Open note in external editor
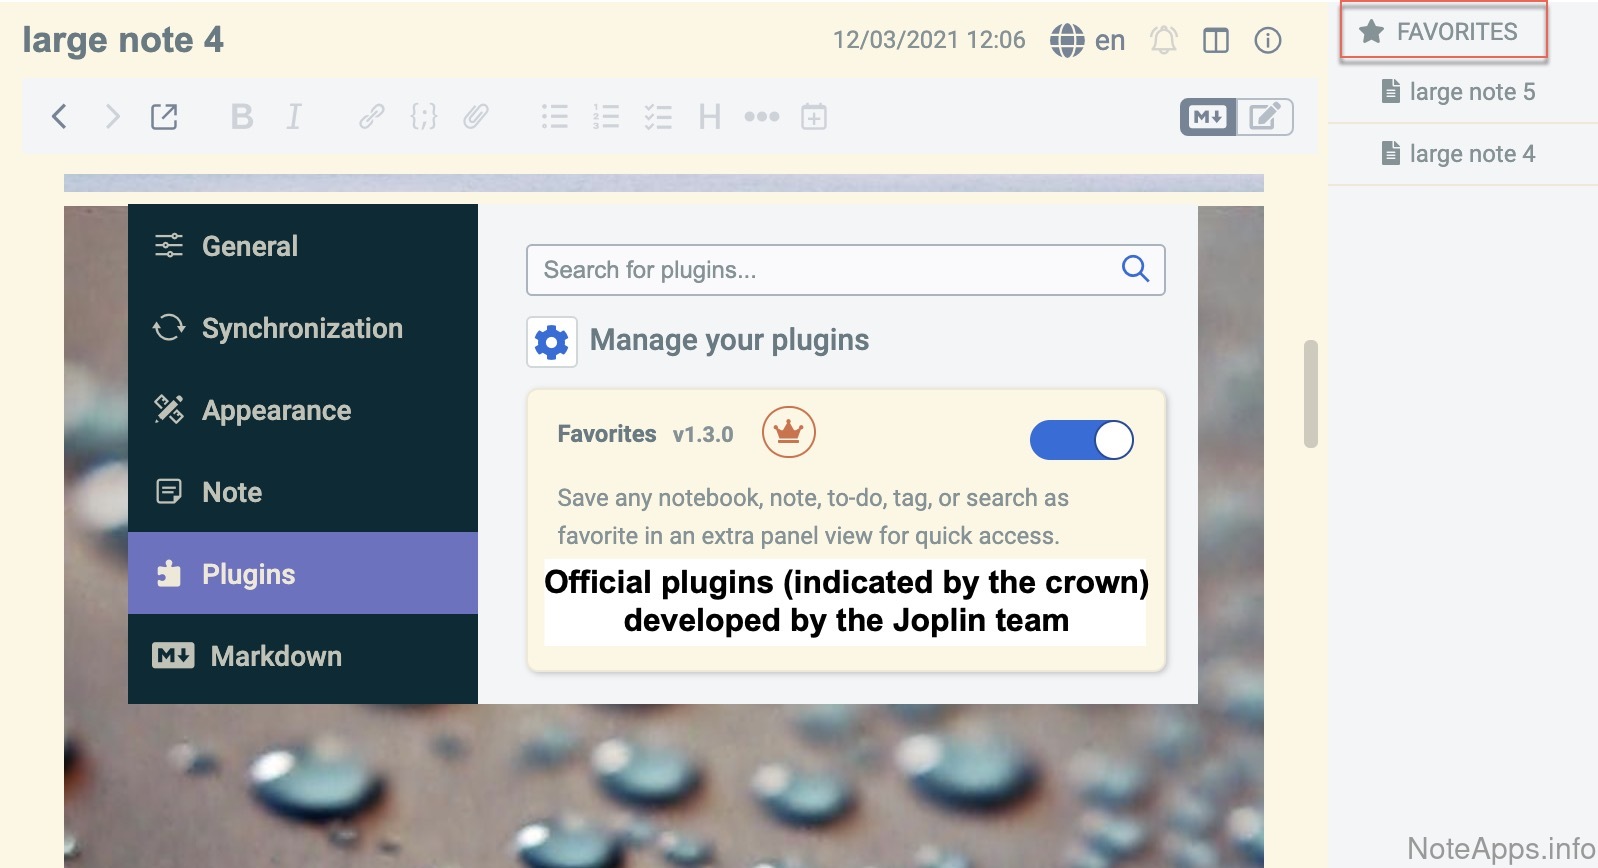Screen dimensions: 1598x868 point(164,117)
